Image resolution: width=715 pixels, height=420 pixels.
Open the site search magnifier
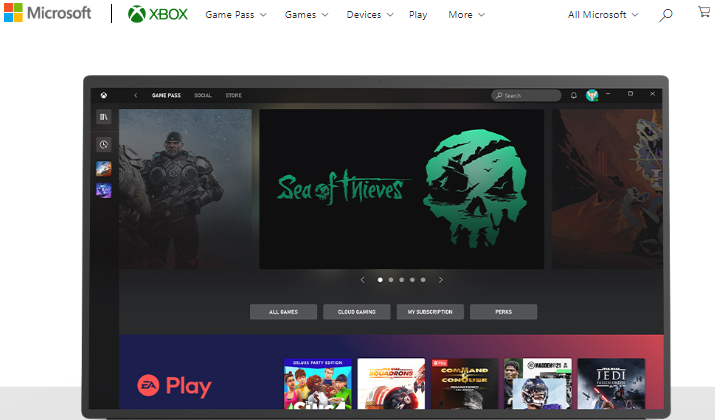[x=666, y=15]
